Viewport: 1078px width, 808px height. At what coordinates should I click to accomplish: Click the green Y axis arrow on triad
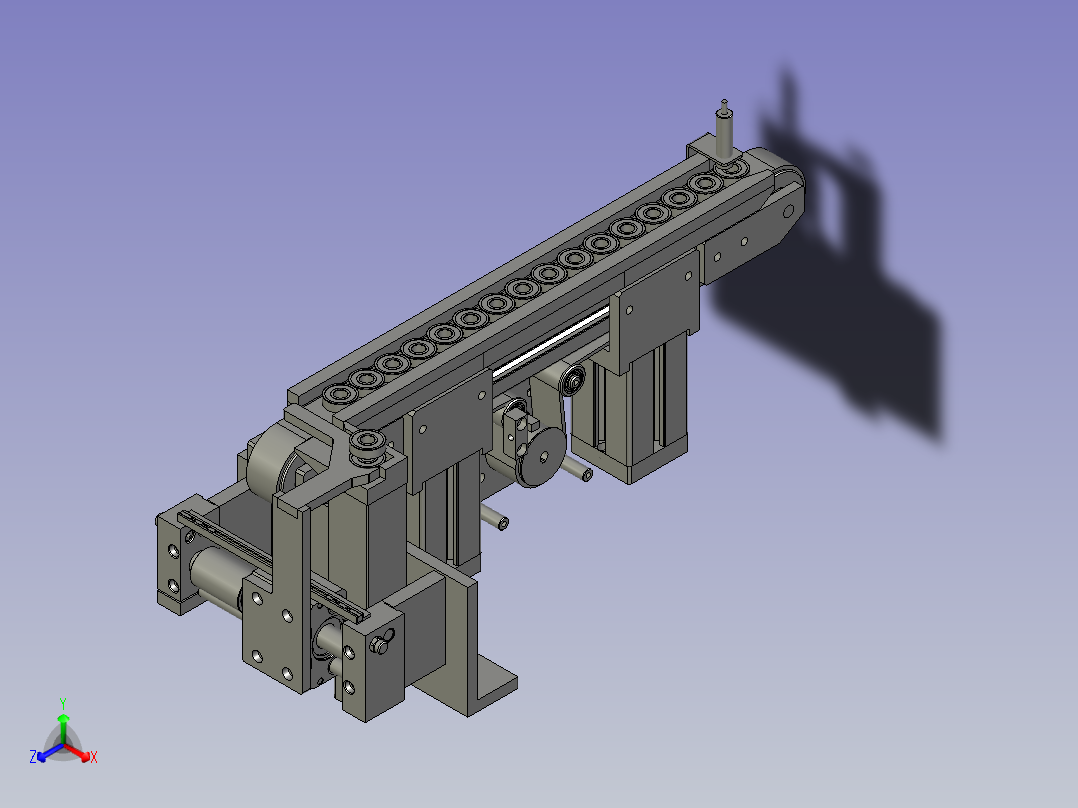[x=63, y=728]
